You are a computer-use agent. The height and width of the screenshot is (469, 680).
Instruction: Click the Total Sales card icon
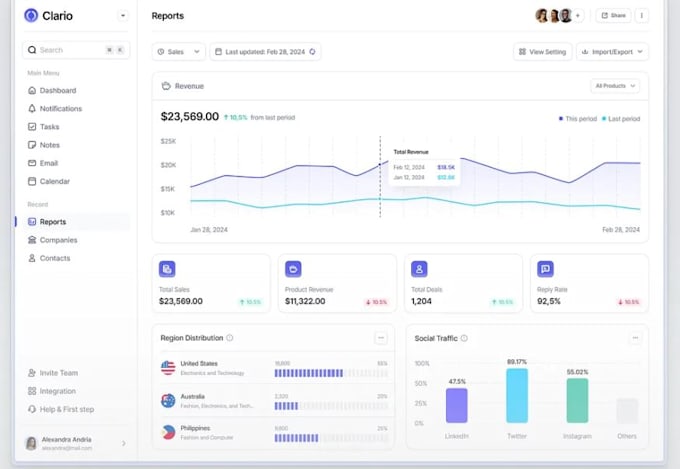click(x=167, y=269)
